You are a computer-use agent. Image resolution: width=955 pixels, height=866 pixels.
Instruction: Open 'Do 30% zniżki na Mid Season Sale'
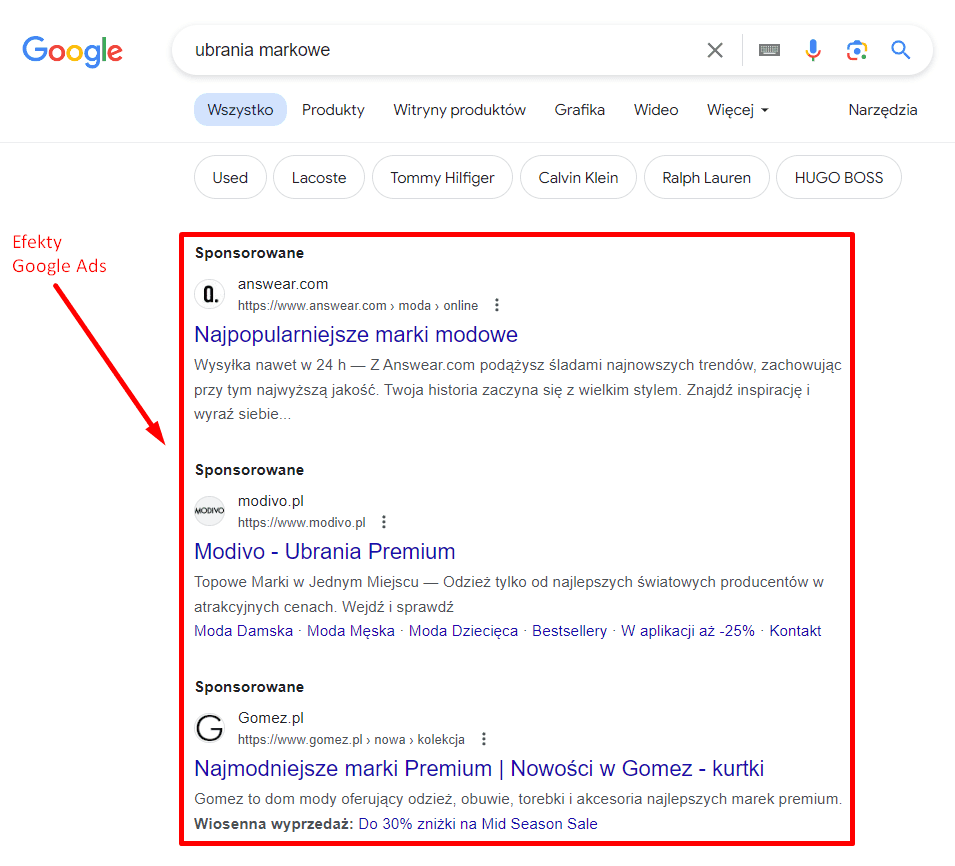click(x=478, y=823)
